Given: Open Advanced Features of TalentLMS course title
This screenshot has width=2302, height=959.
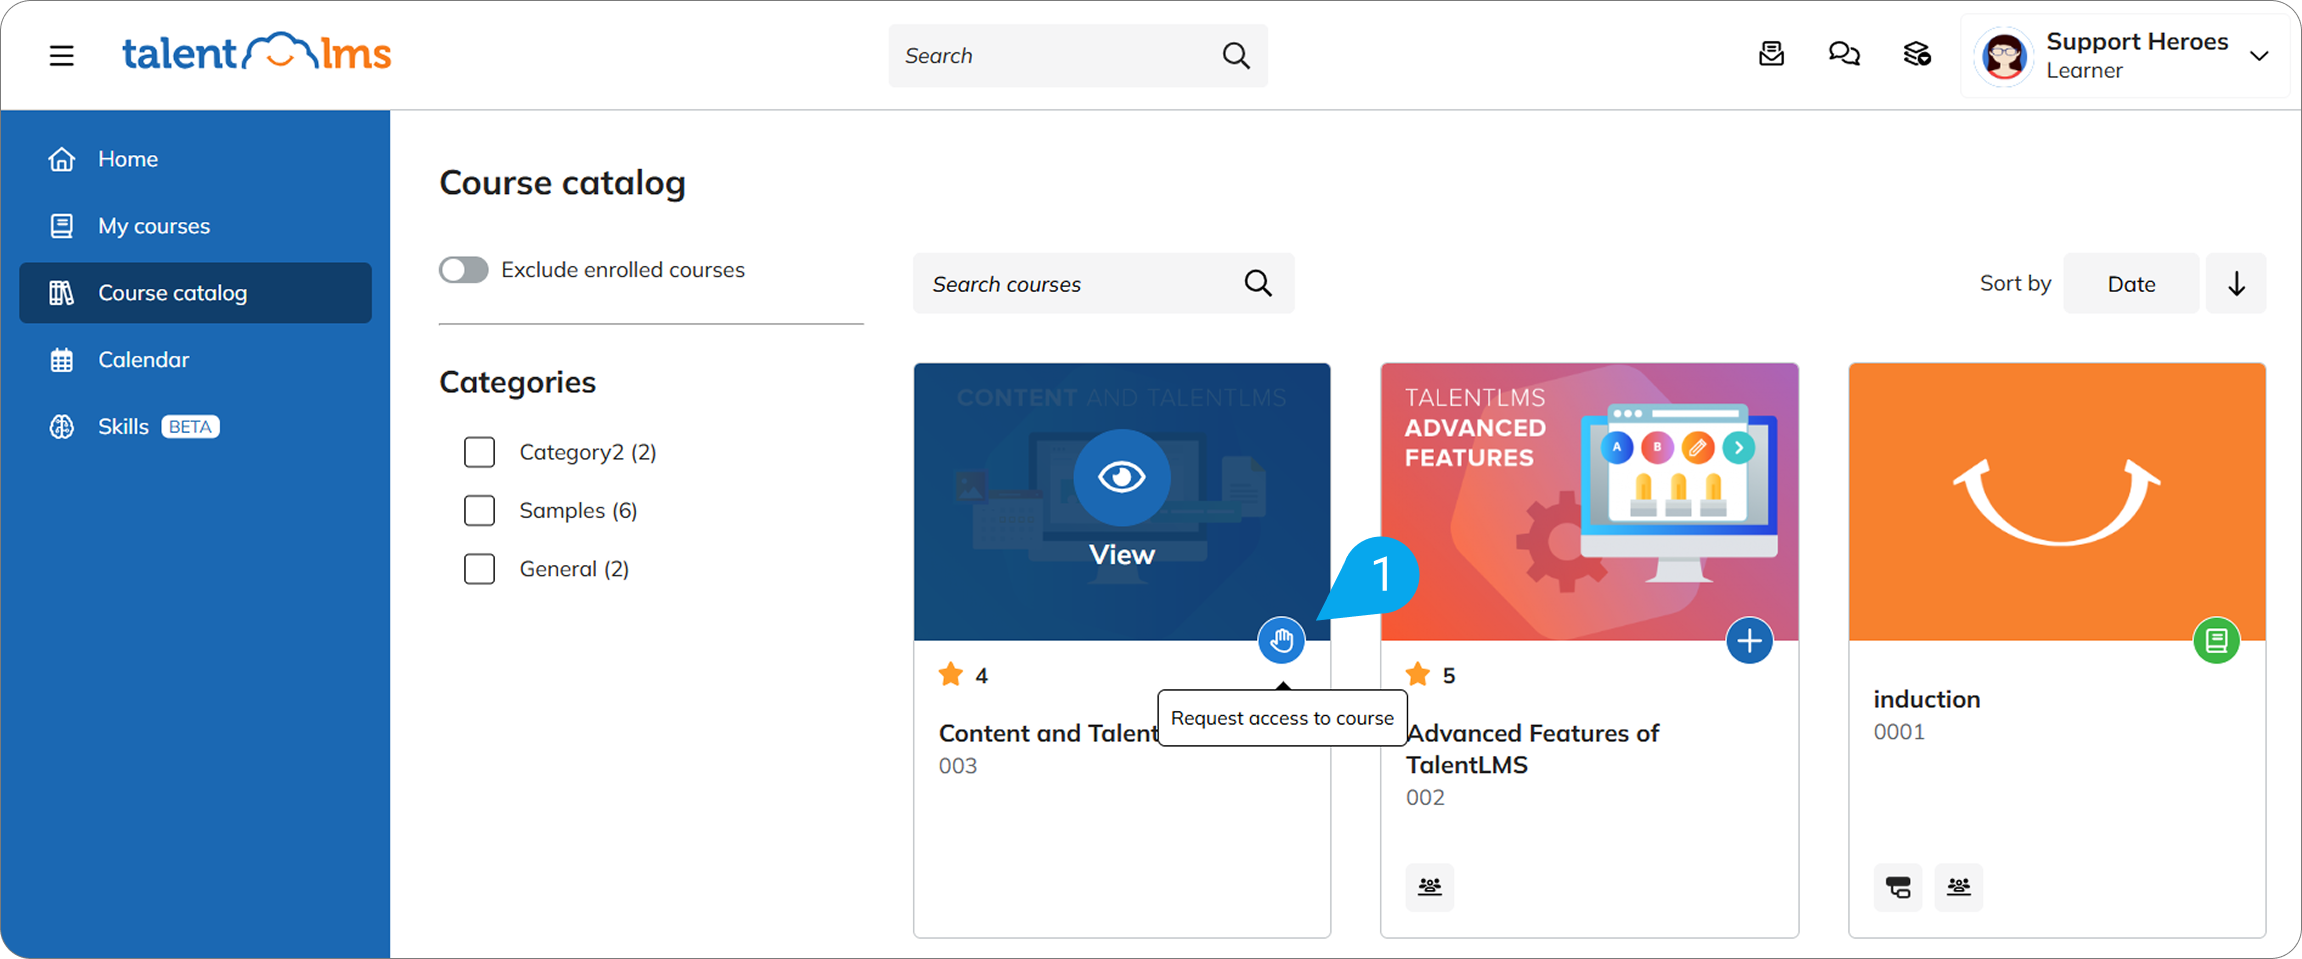Looking at the screenshot, I should point(1532,749).
